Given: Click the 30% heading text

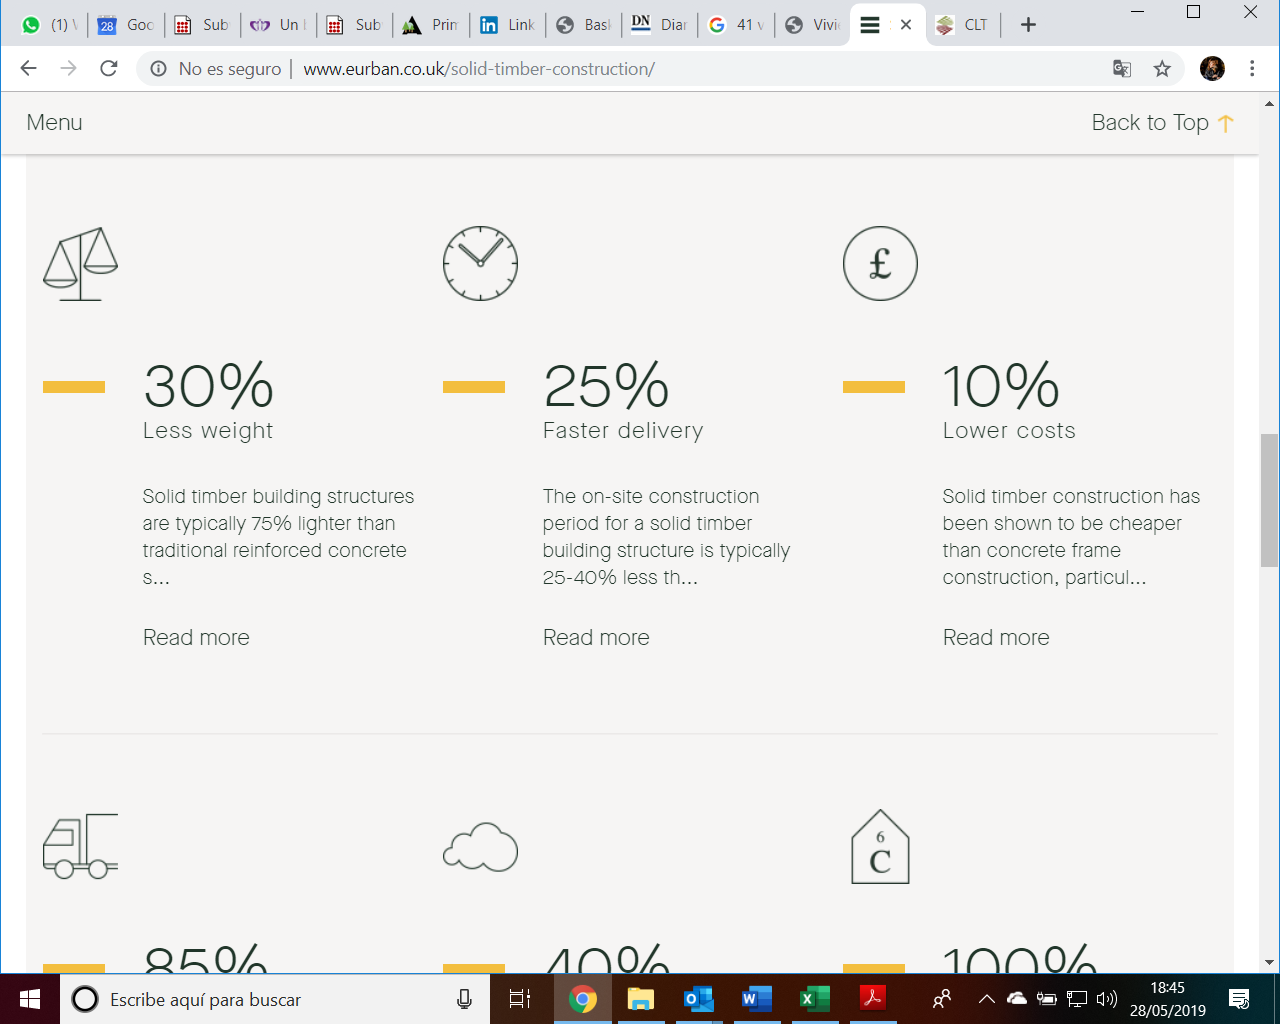Looking at the screenshot, I should [x=208, y=386].
